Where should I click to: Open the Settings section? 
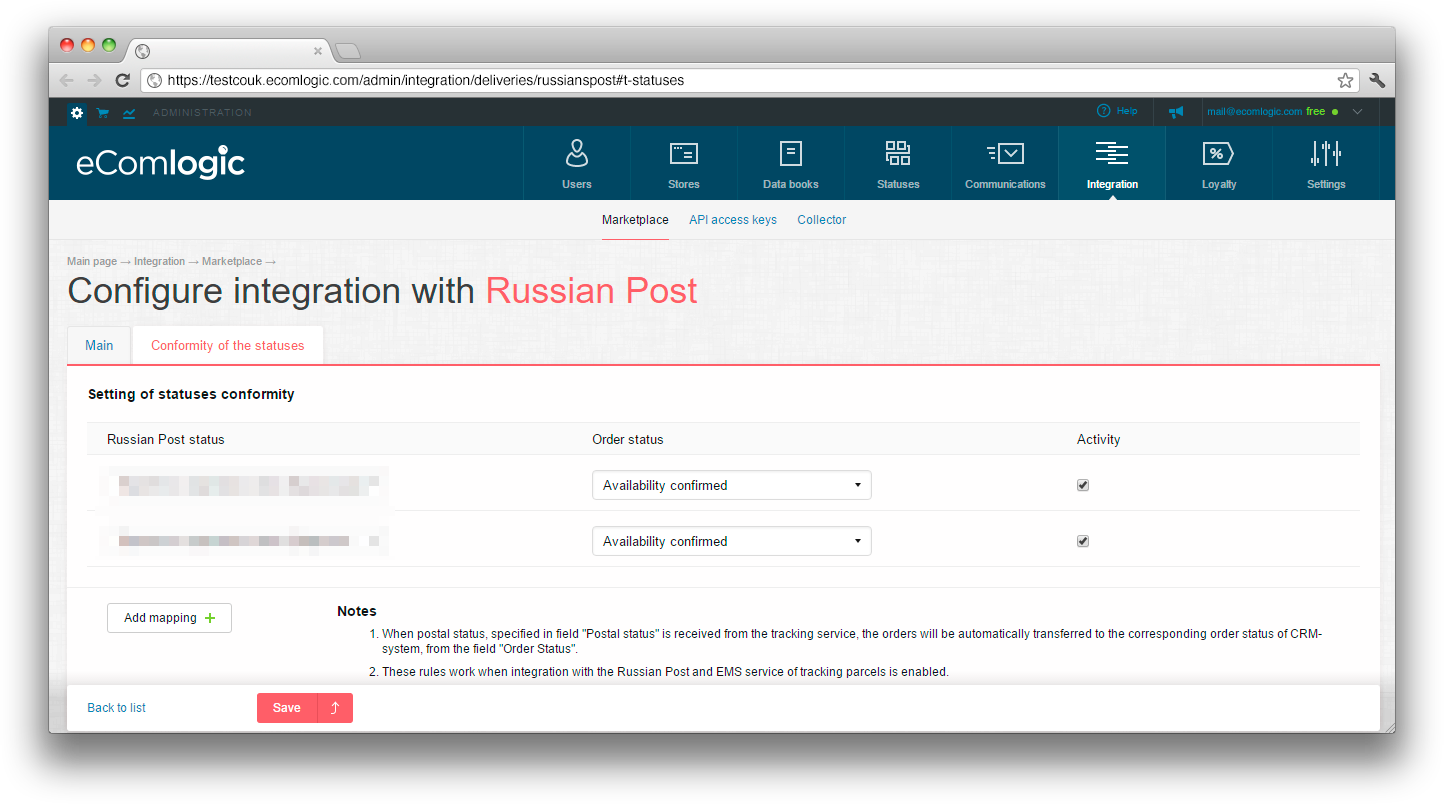pos(1326,163)
